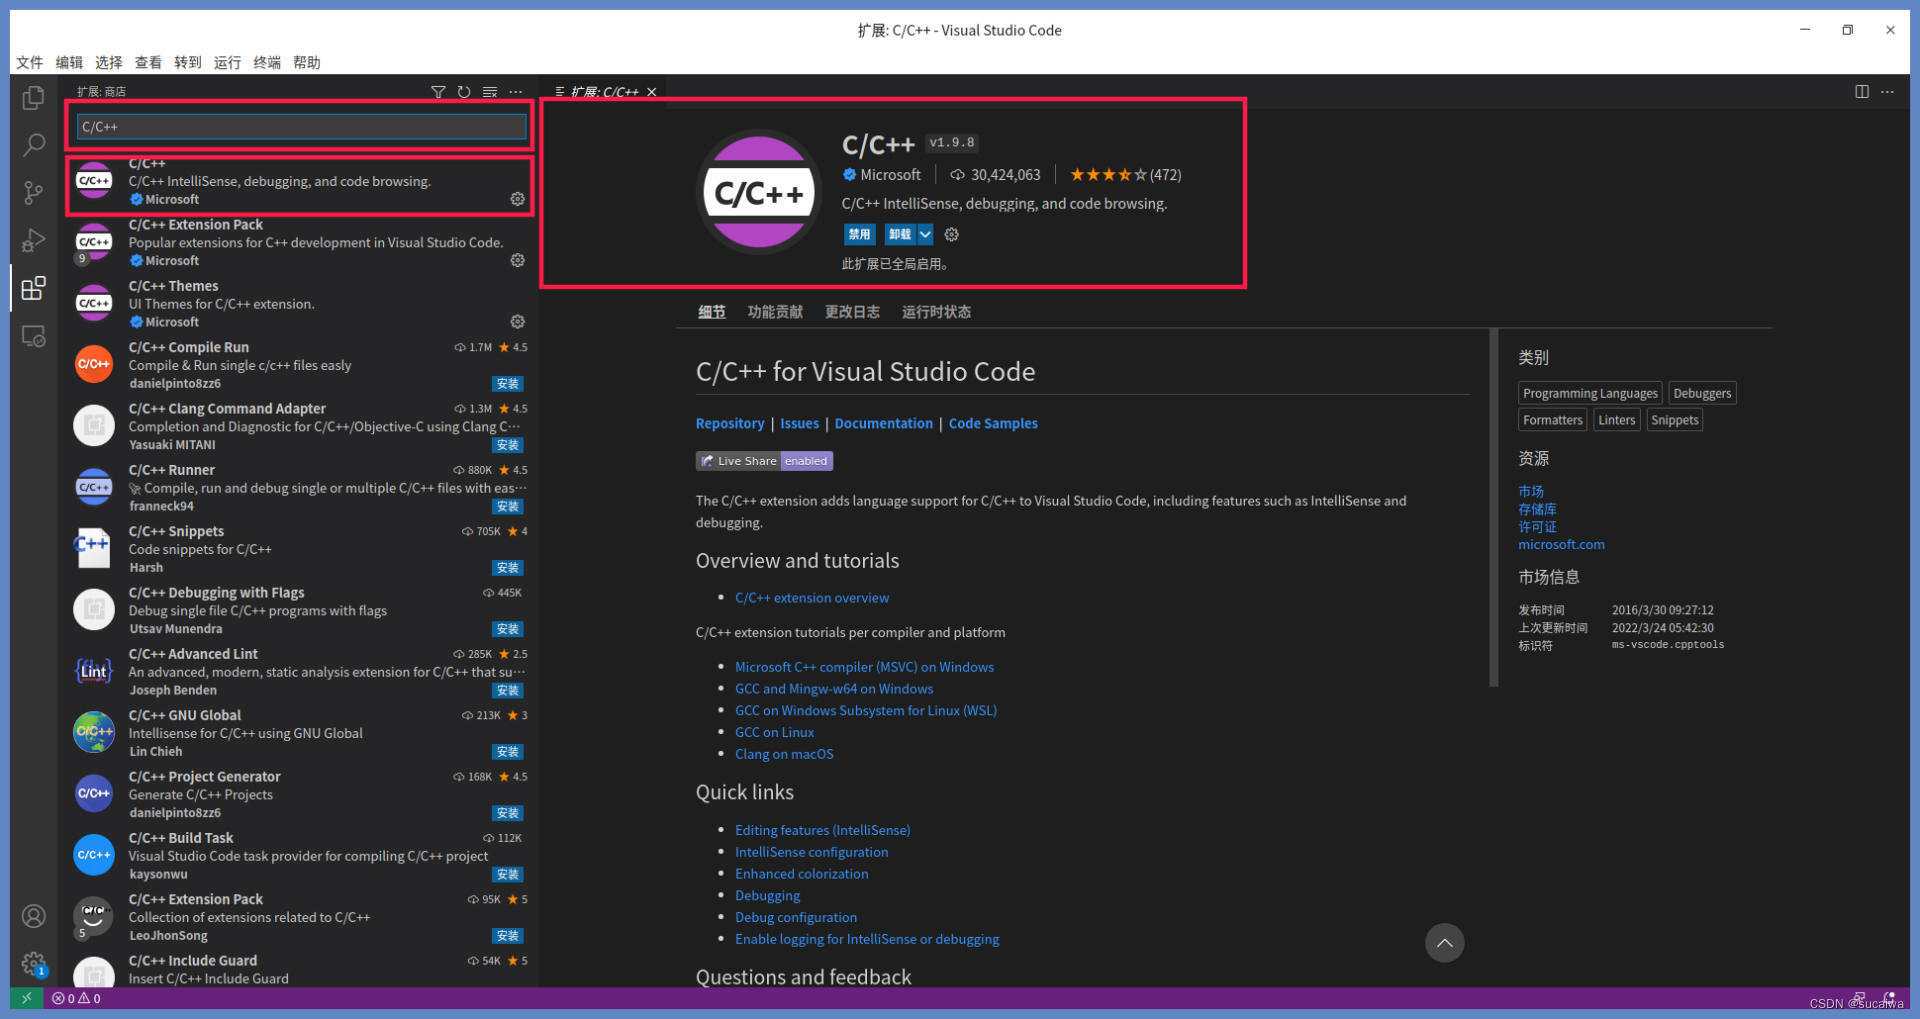1920x1019 pixels.
Task: Open the uninstall dropdown chevron next to 卸载
Action: pos(925,234)
